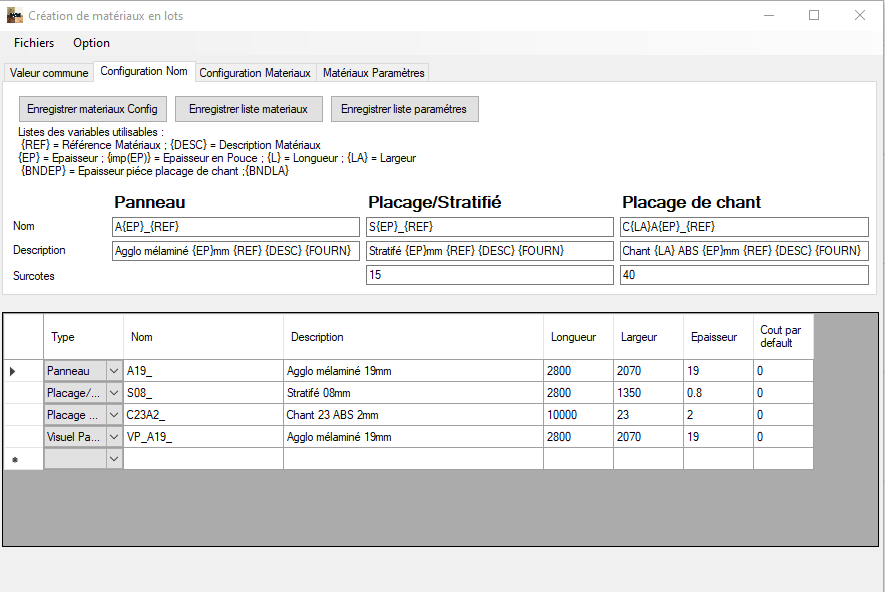Screen dimensions: 885x593
Task: Expand the Type dropdown on the C23A2_ row
Action: click(x=114, y=415)
